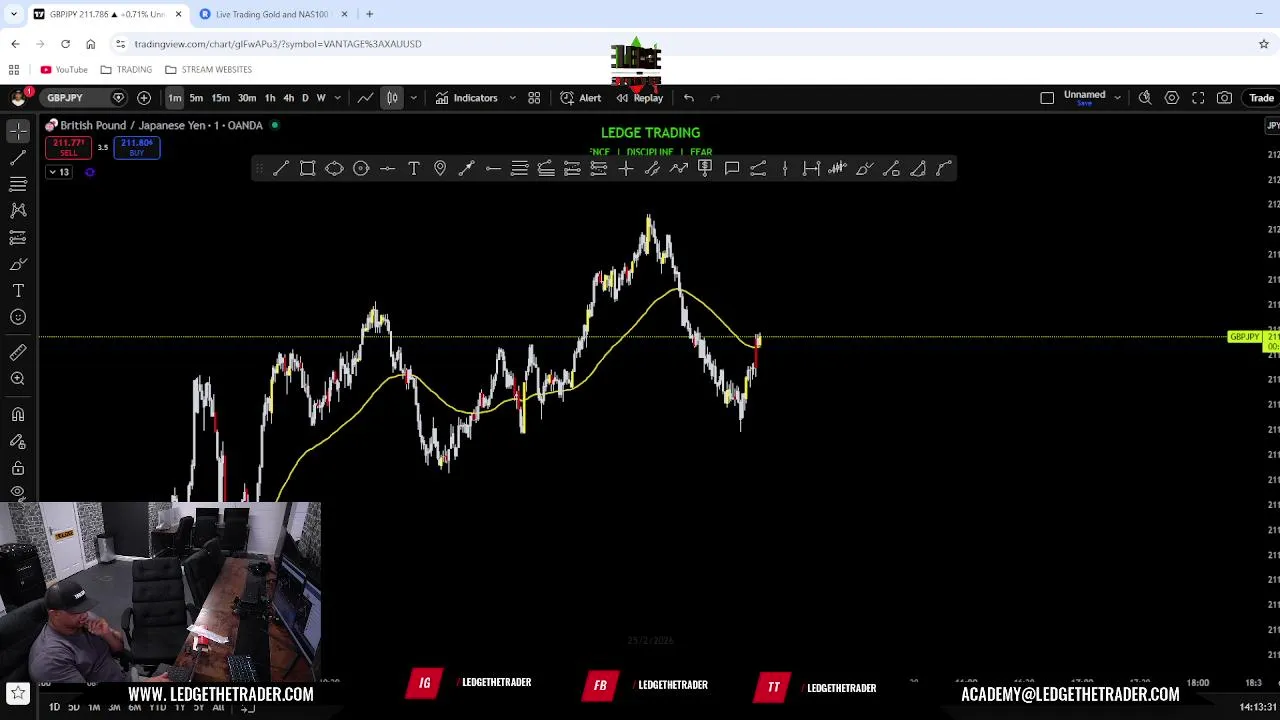The width and height of the screenshot is (1280, 720).
Task: Switch to the 30m timeframe
Action: [x=247, y=98]
